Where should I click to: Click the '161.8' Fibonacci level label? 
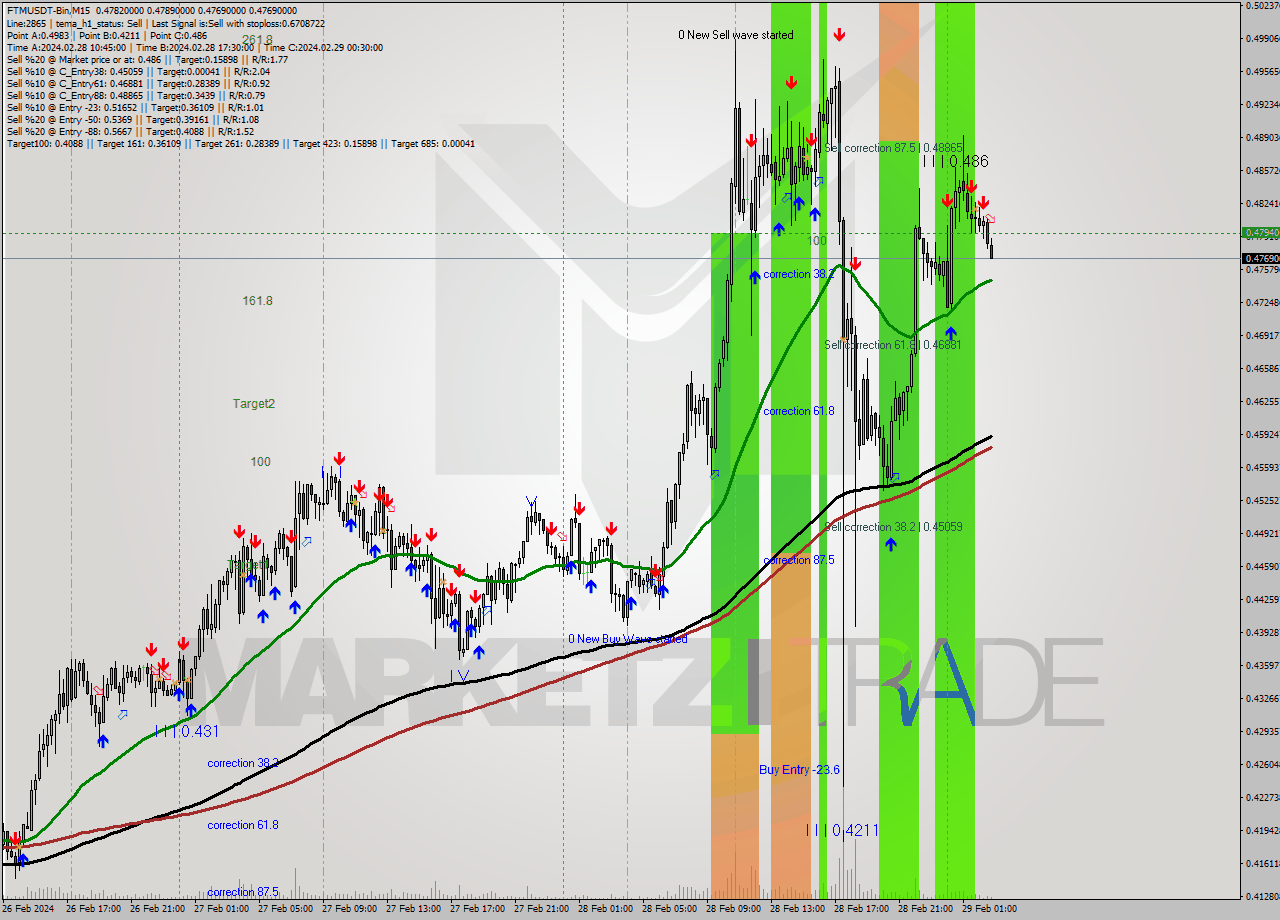(x=257, y=301)
